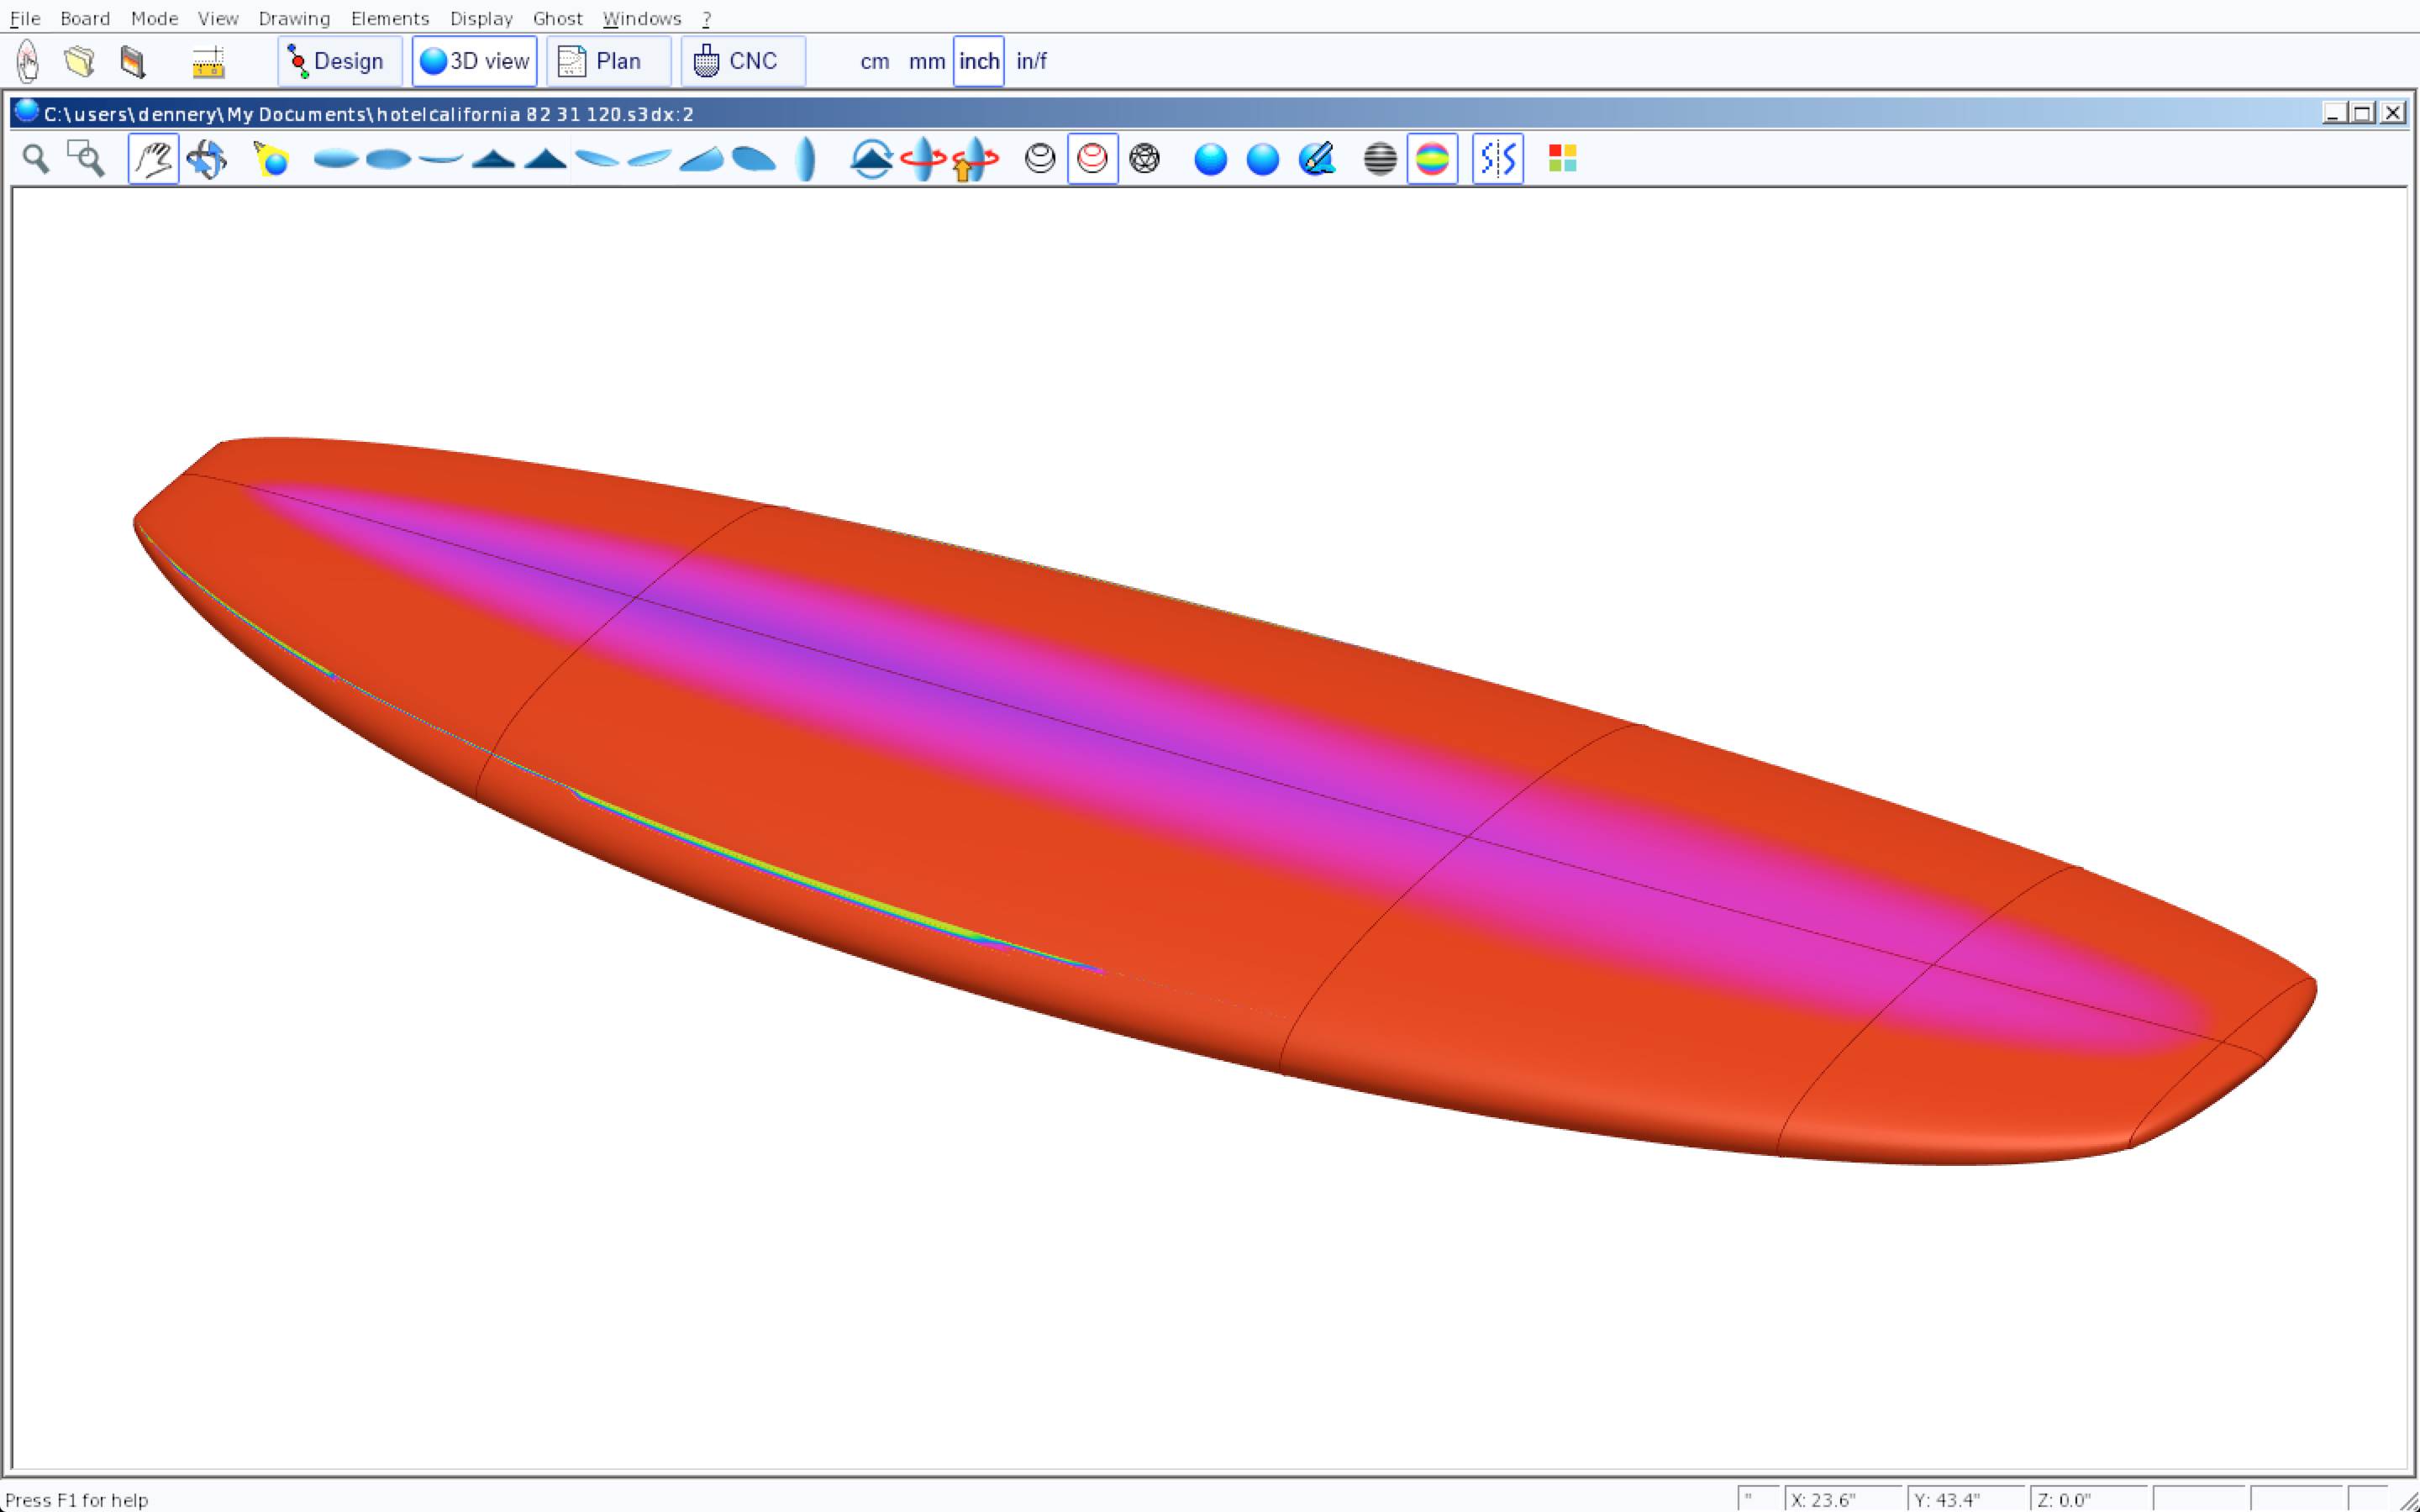Click the wireframe mesh display icon

click(1144, 159)
